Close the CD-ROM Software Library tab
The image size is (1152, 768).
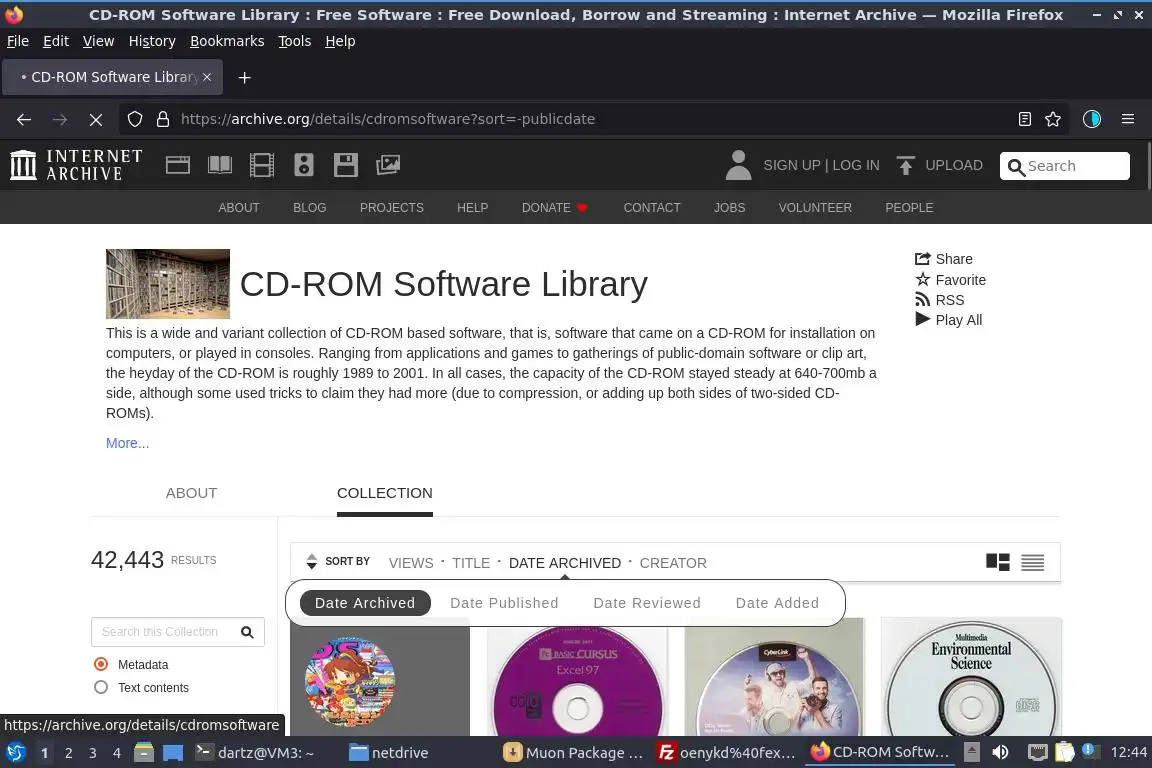(207, 76)
